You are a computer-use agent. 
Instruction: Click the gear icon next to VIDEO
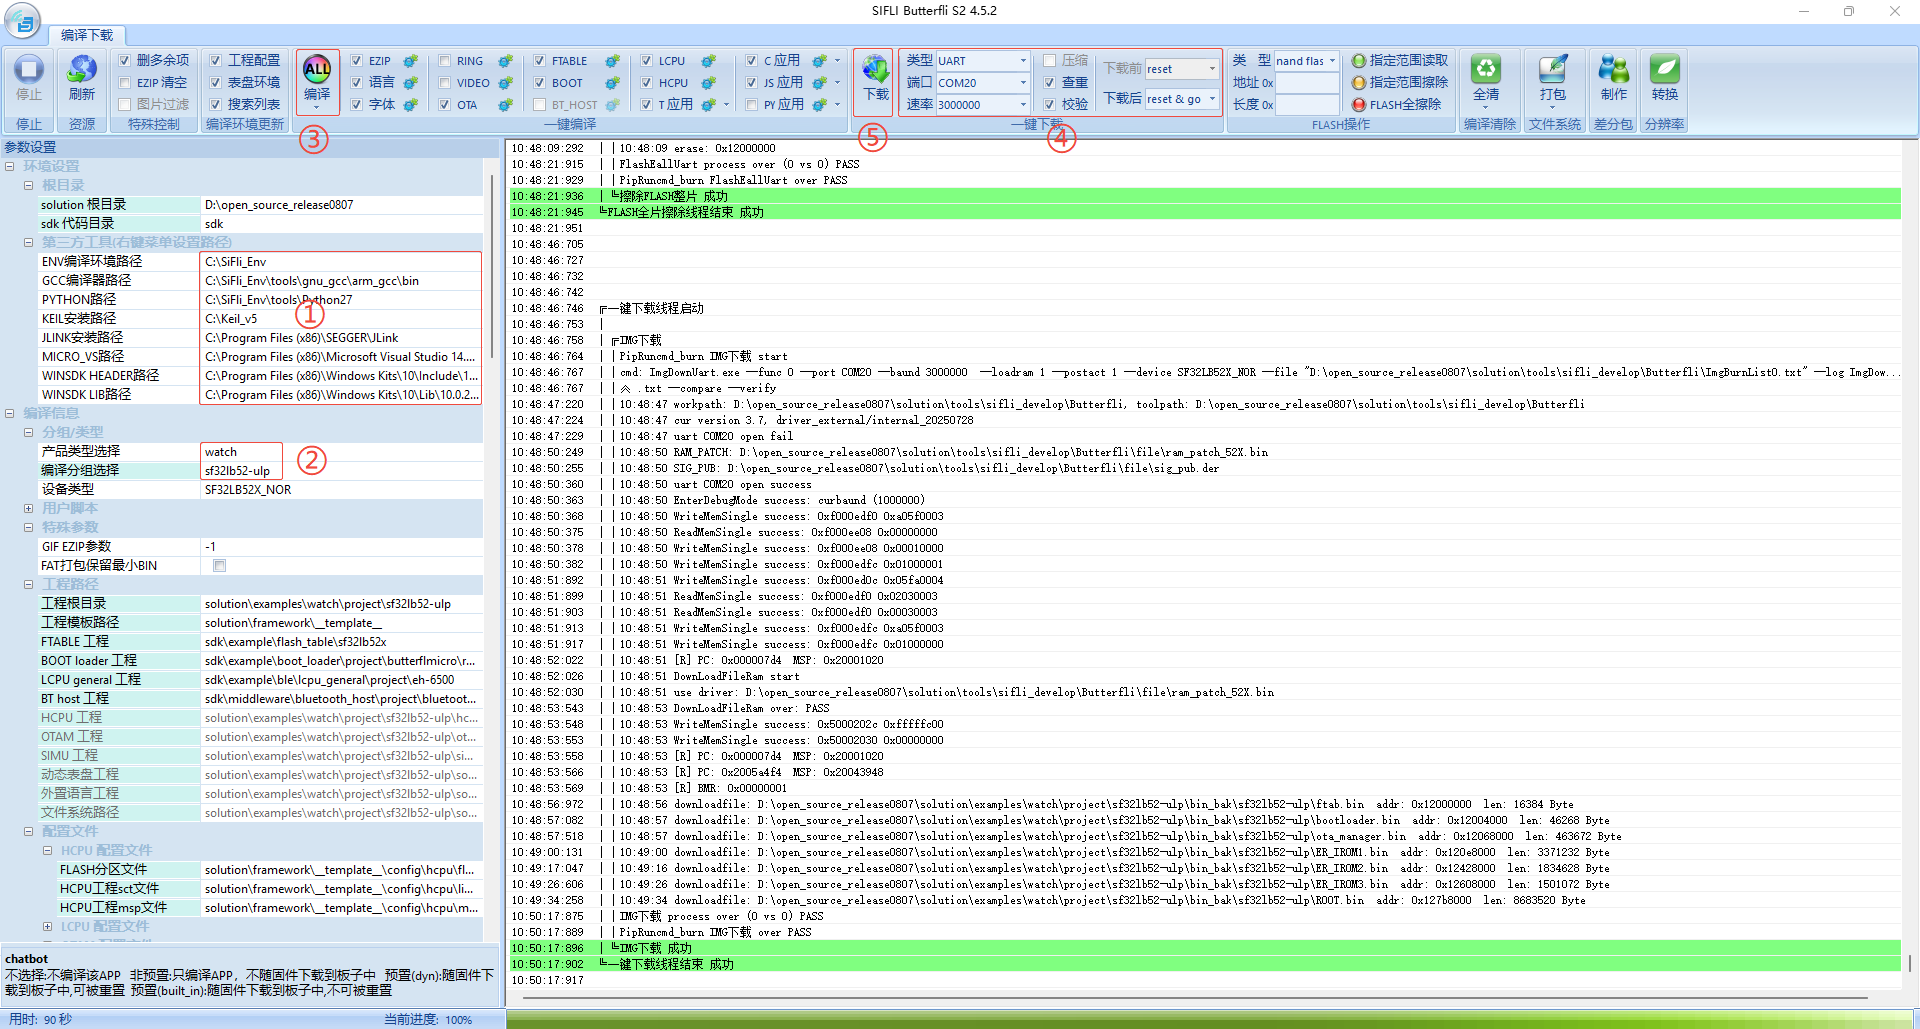point(505,83)
